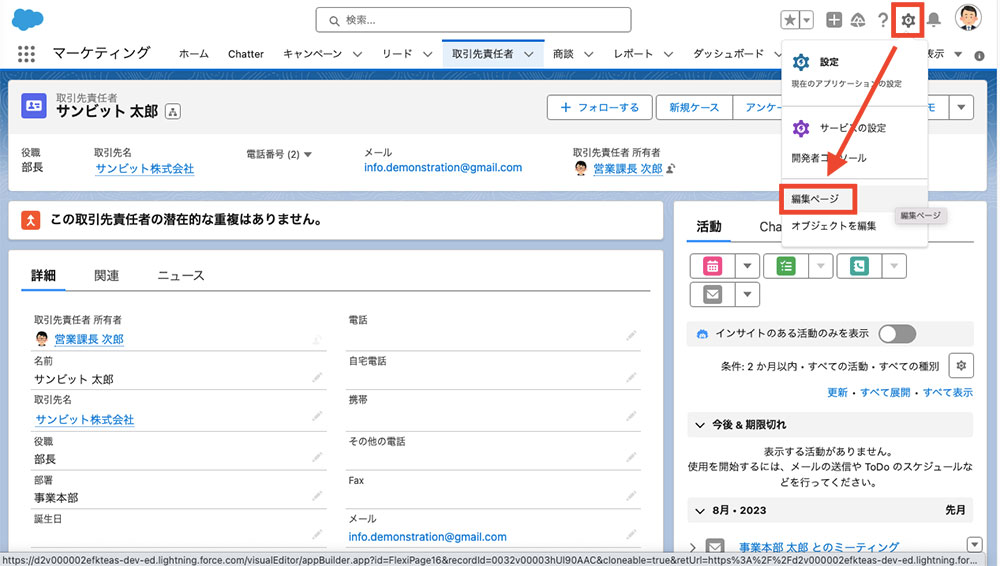This screenshot has height=566, width=1000.
Task: Toggle インサイトのある活動のみを表示 switch
Action: [x=897, y=334]
